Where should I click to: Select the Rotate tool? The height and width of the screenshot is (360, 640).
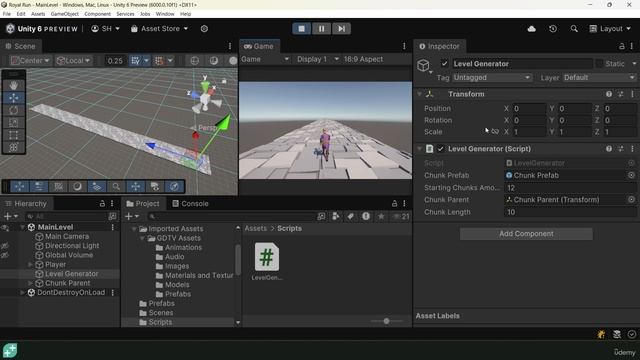[14, 110]
